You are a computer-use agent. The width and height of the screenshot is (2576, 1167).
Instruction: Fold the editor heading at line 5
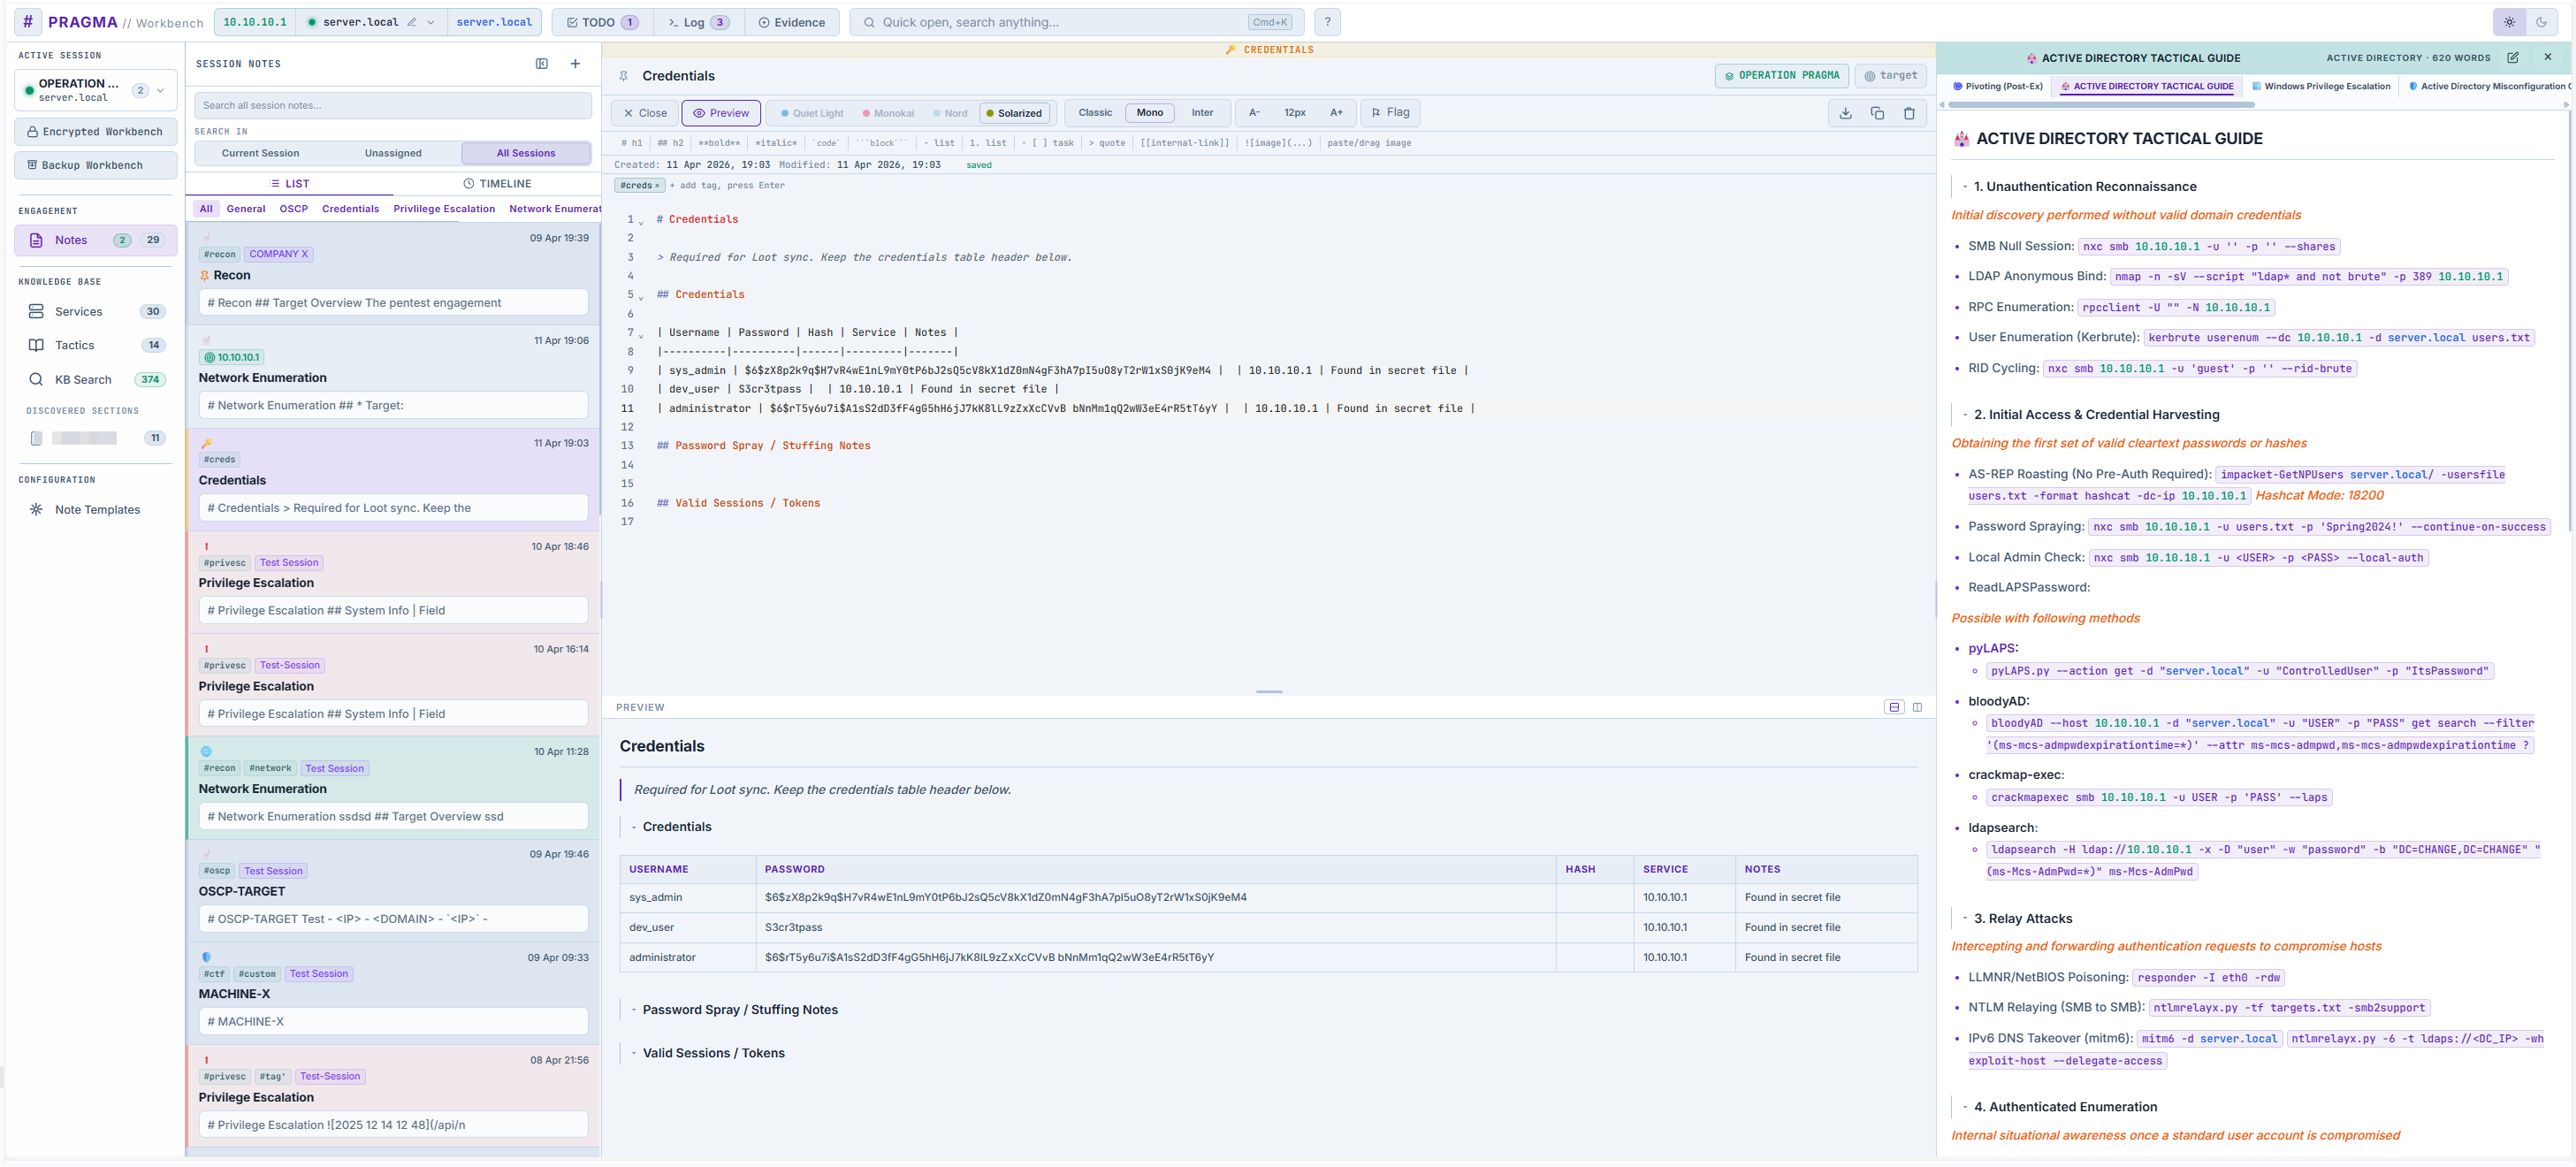point(641,298)
